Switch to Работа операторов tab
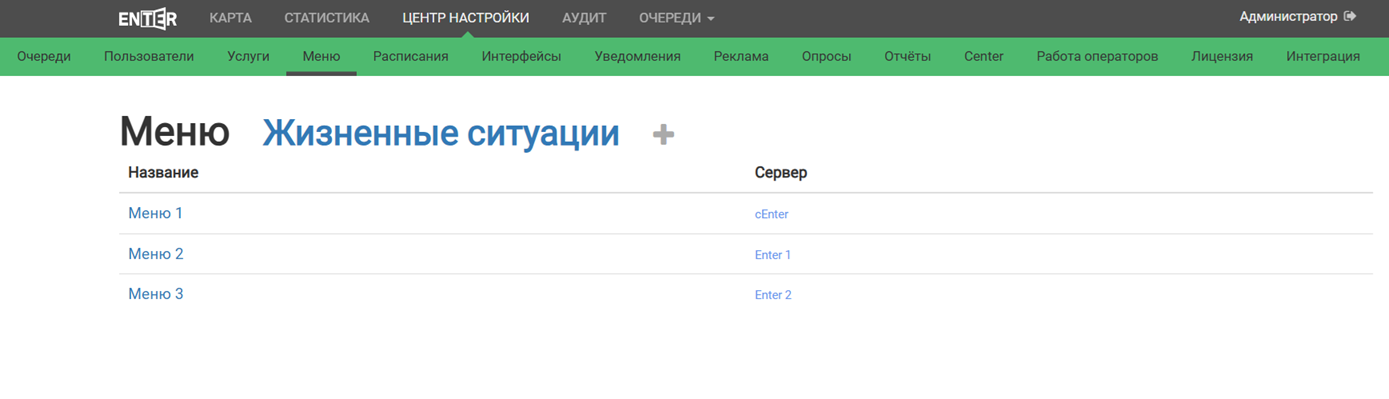Viewport: 1389px width, 399px height. point(1097,56)
